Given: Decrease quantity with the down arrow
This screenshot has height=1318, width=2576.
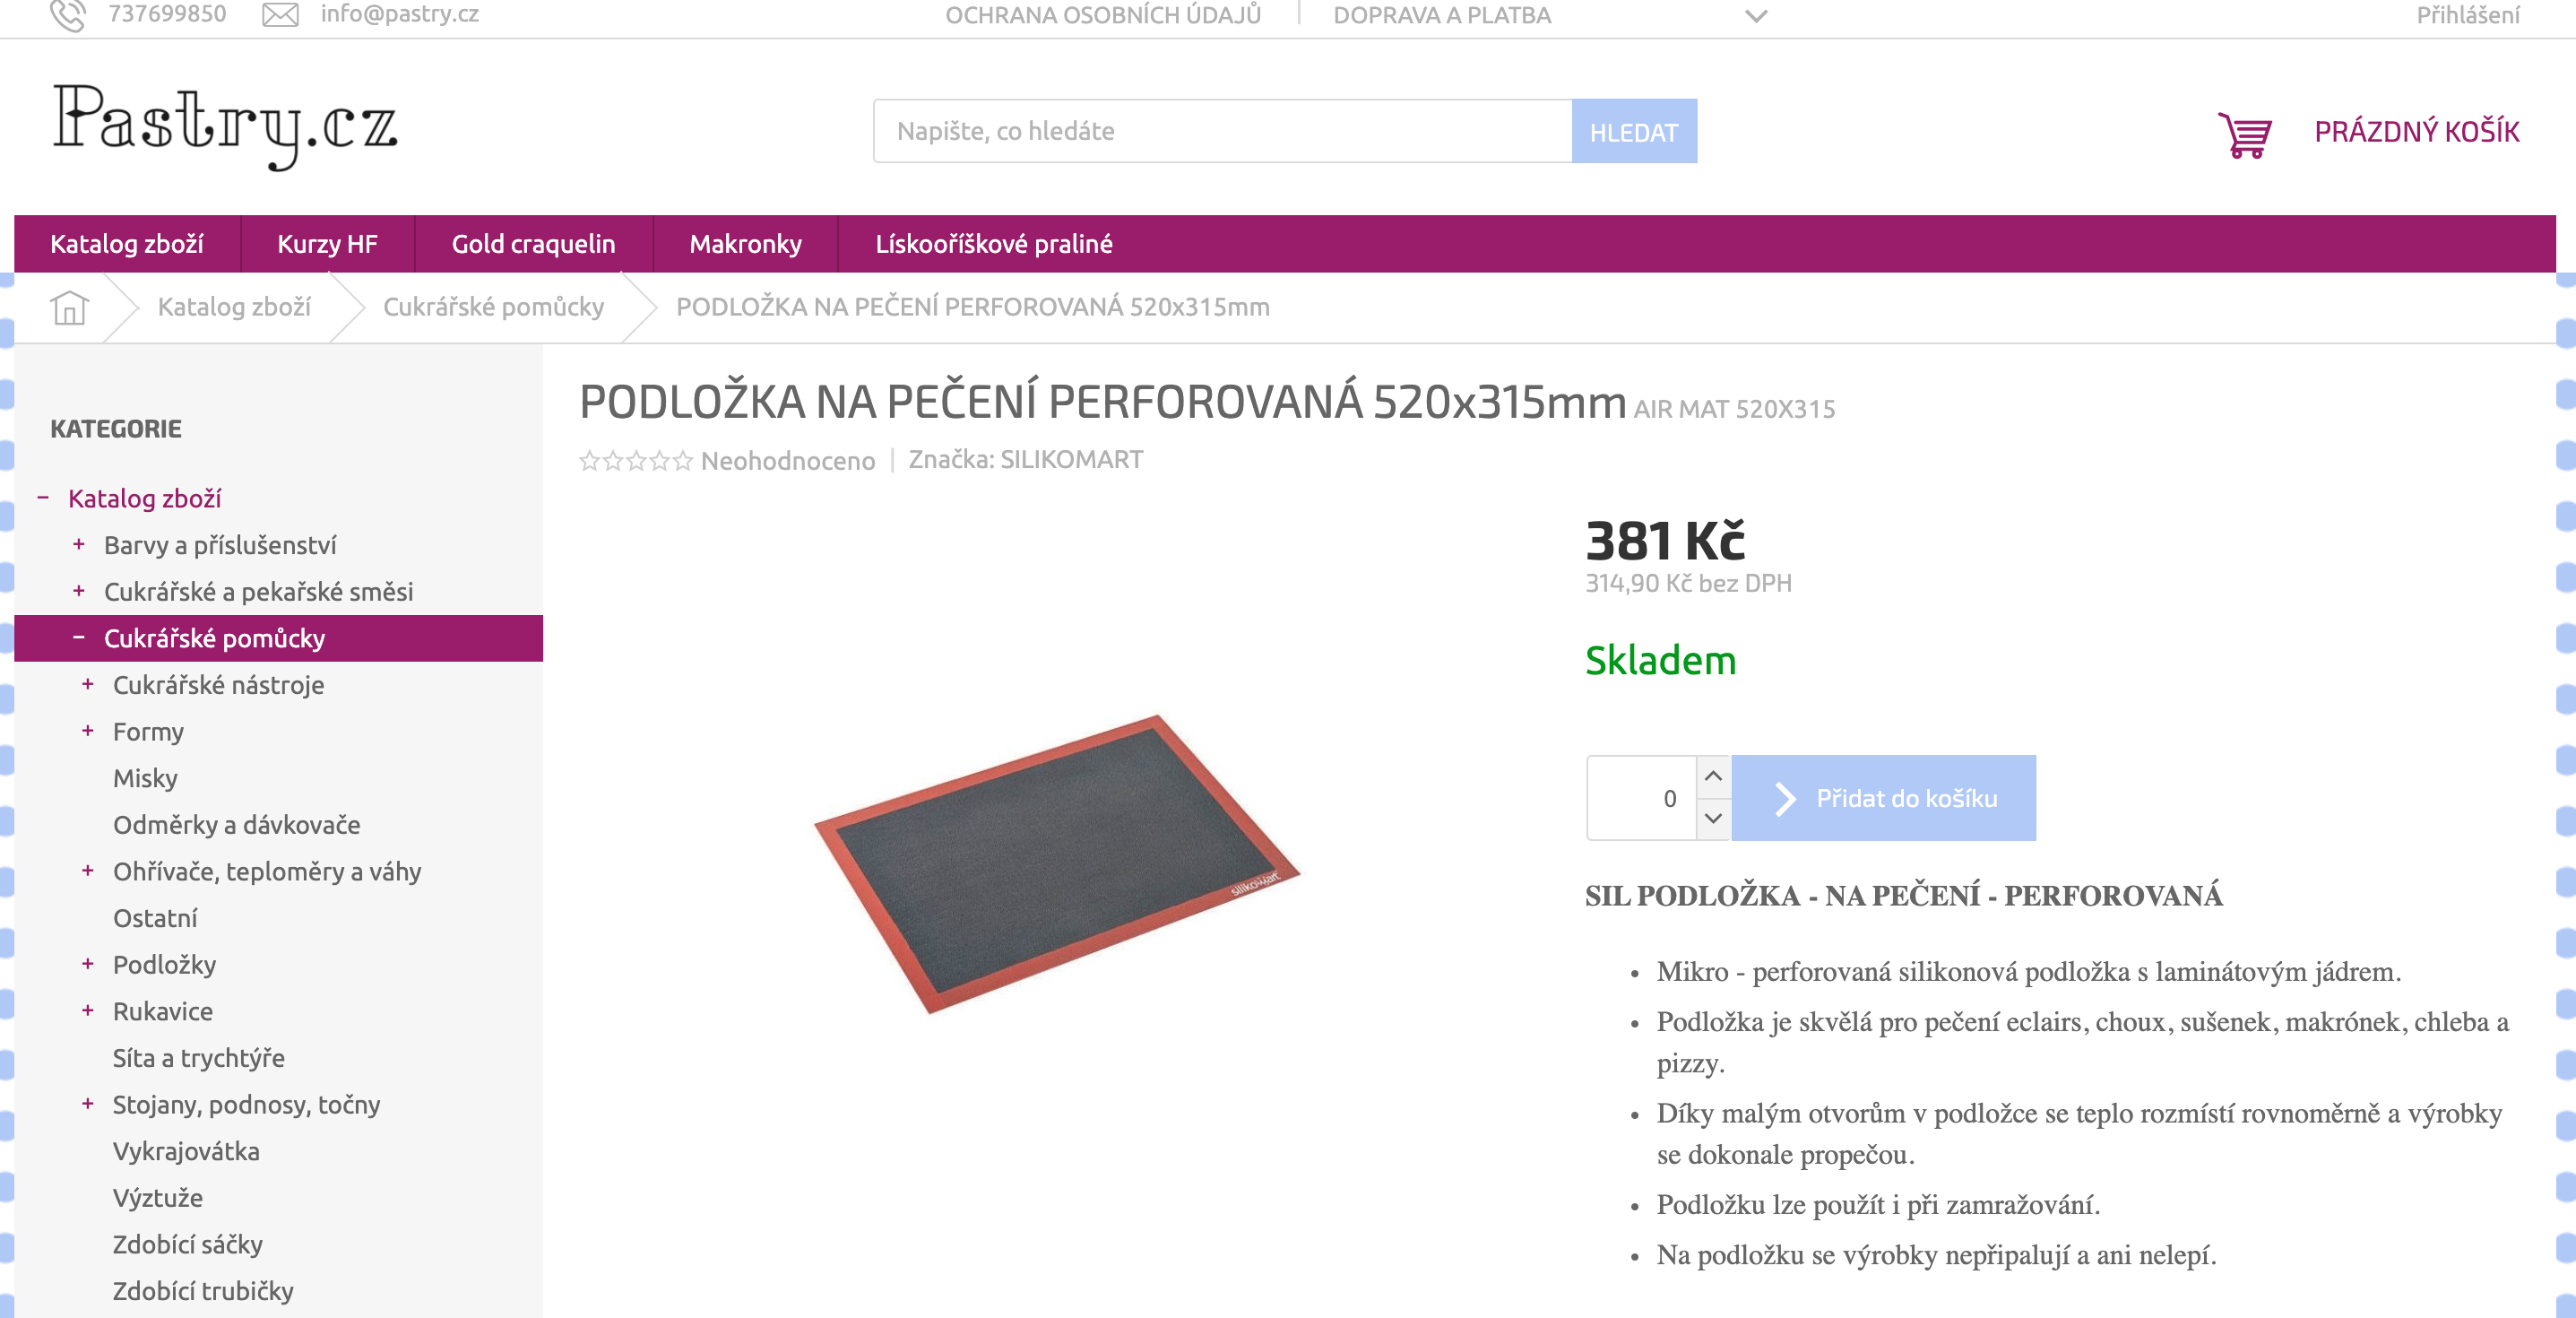Looking at the screenshot, I should (1713, 819).
